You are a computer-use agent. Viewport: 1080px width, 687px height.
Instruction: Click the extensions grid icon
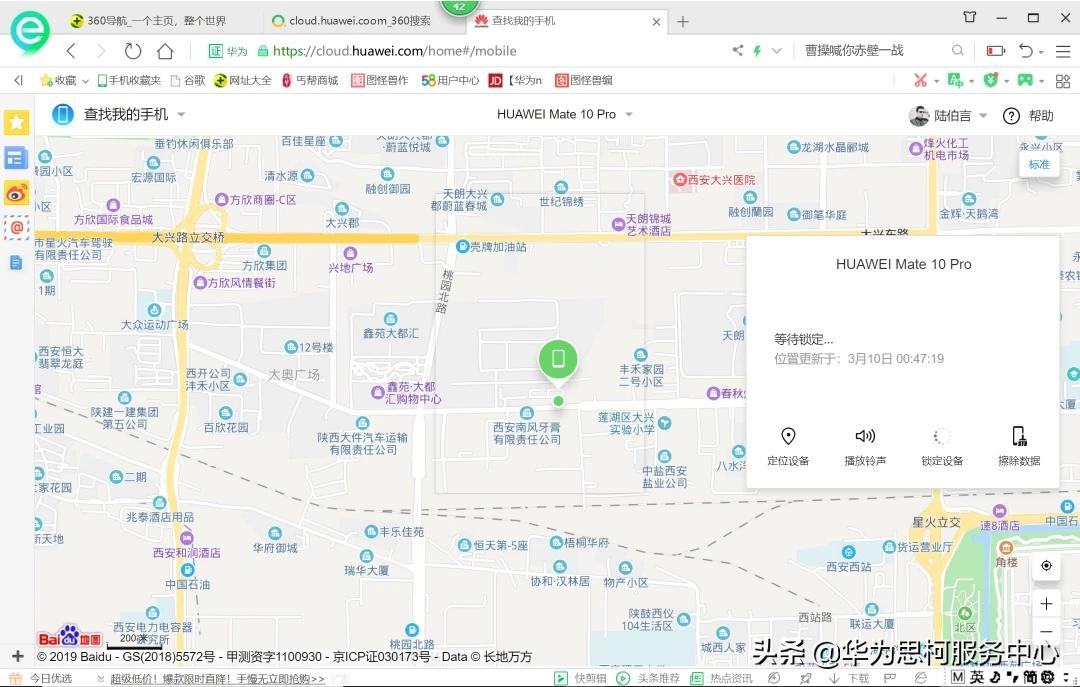(x=1063, y=81)
